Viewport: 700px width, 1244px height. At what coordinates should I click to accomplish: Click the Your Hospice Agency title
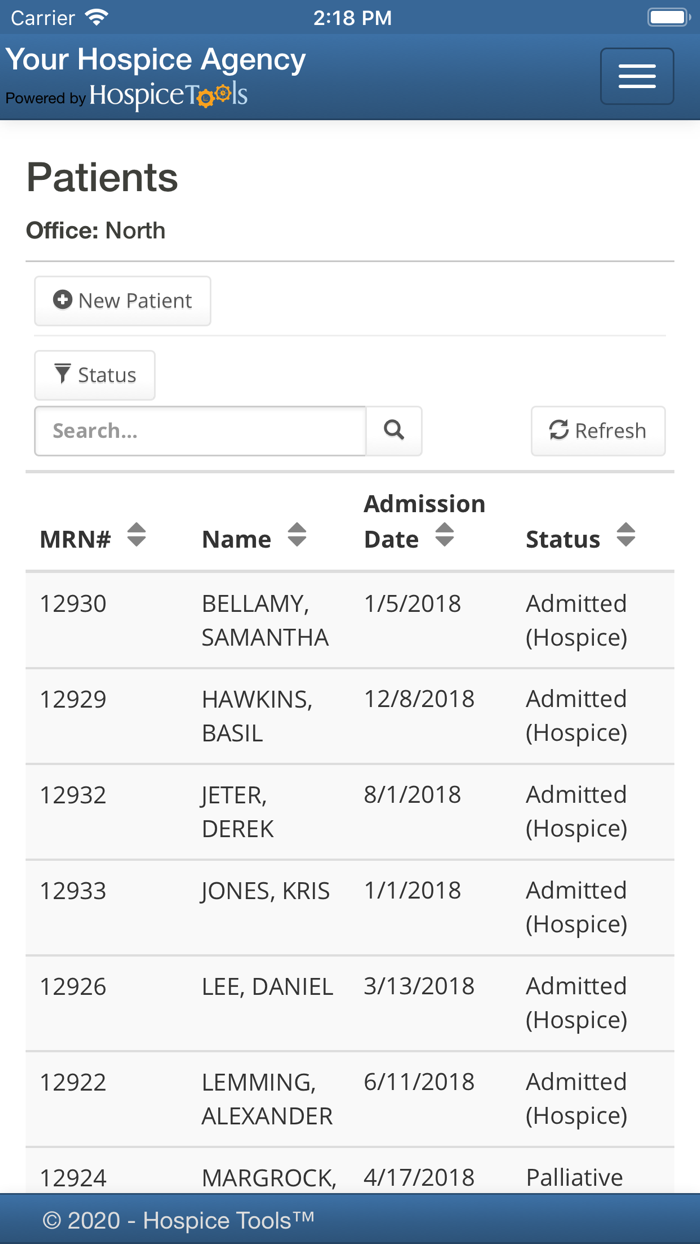click(x=155, y=60)
